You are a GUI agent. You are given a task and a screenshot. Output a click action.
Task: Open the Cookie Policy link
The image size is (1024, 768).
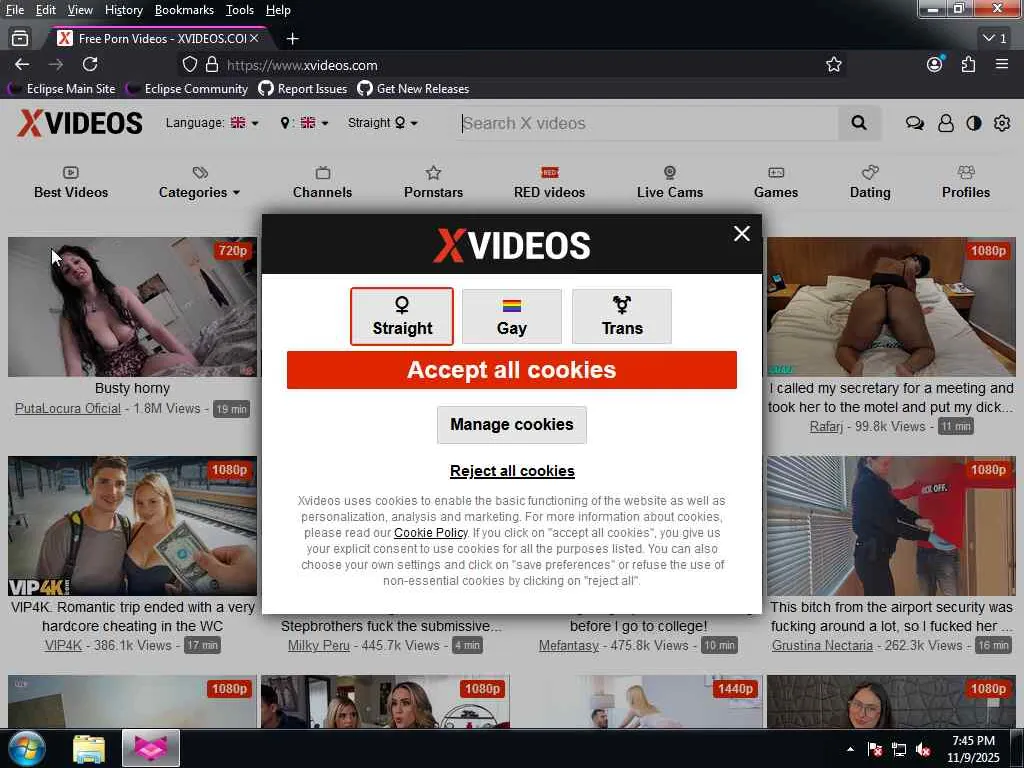click(x=430, y=533)
